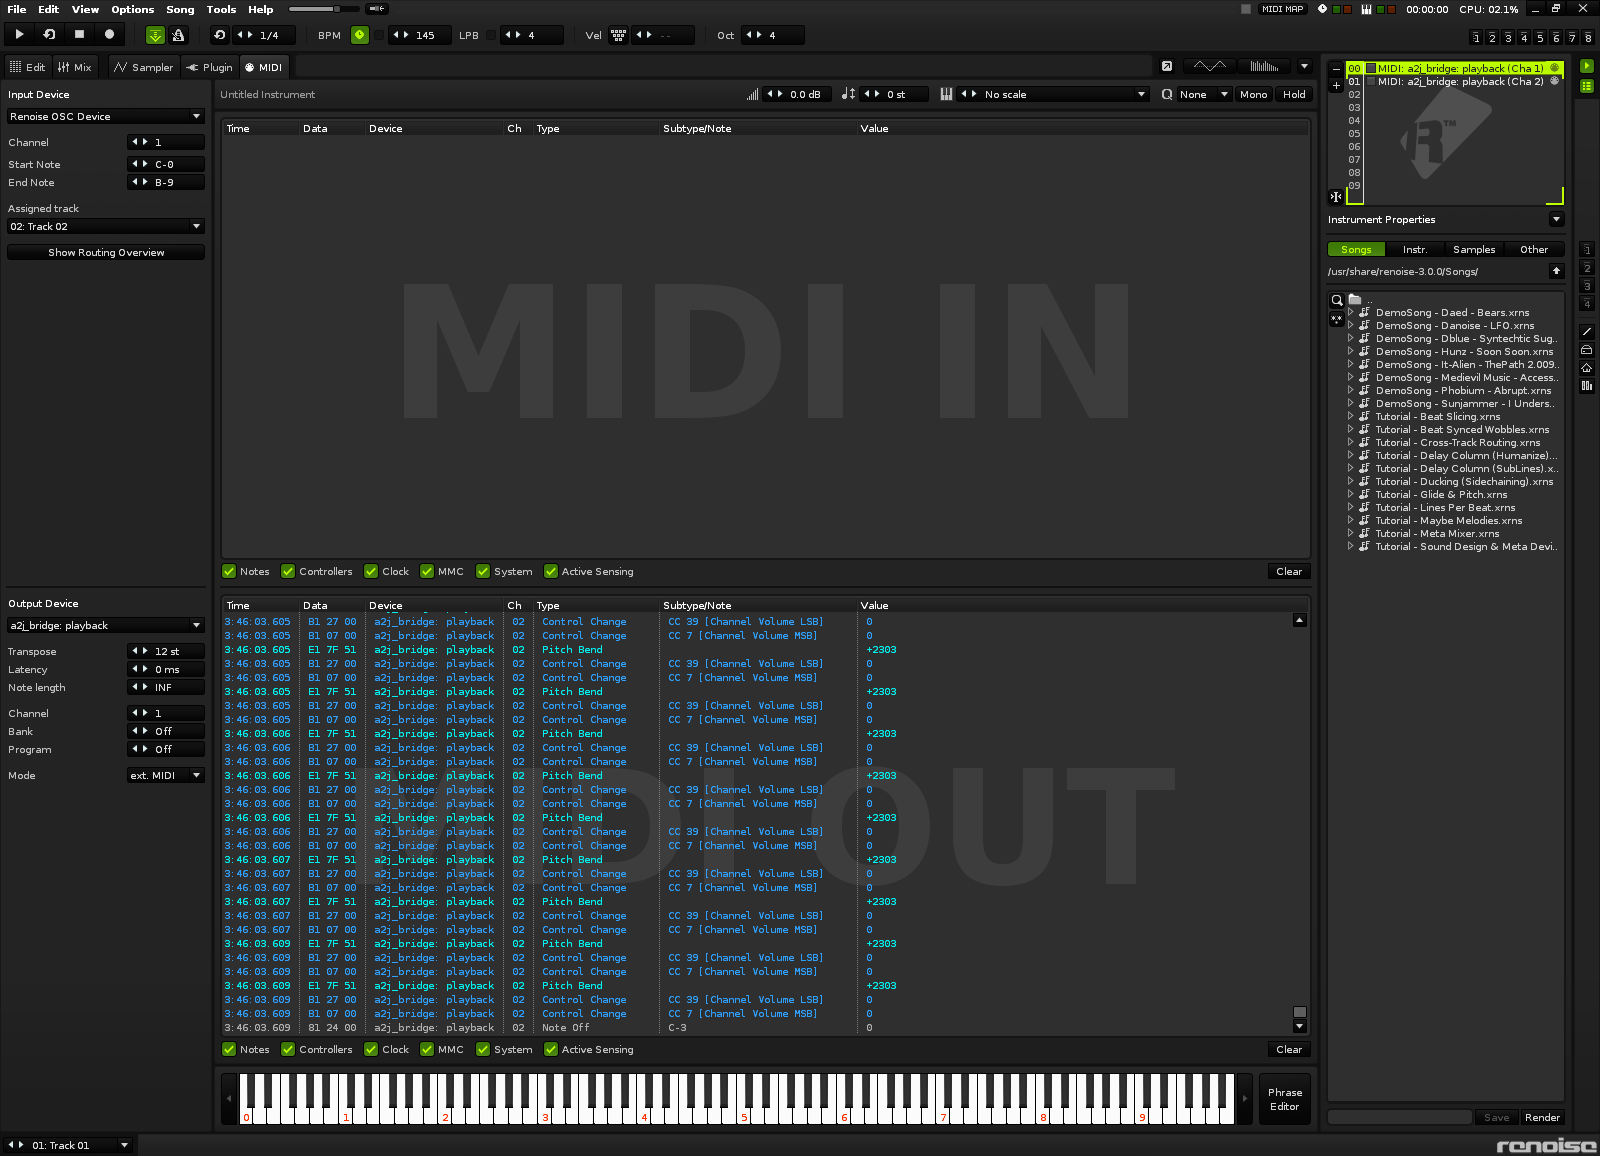The width and height of the screenshot is (1600, 1156).
Task: Open the Assigned track dropdown showing 02: Track 02
Action: [x=104, y=226]
